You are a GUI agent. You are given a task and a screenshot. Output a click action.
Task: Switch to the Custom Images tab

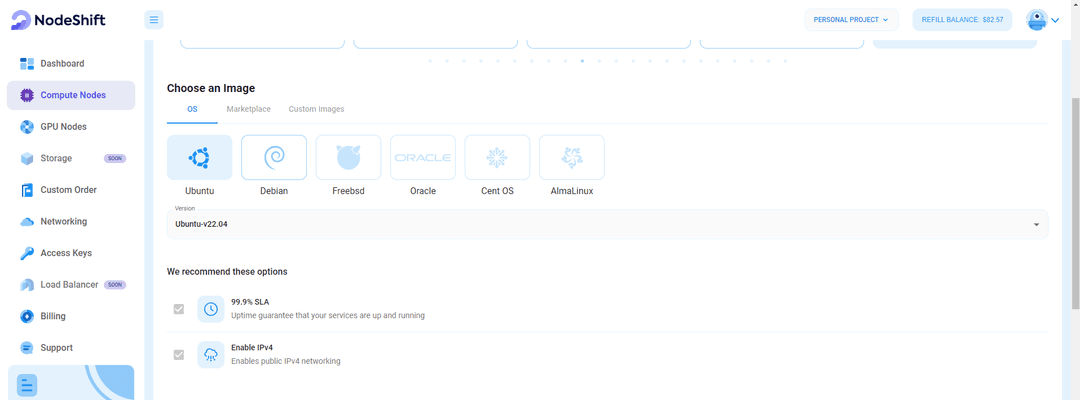coord(316,108)
